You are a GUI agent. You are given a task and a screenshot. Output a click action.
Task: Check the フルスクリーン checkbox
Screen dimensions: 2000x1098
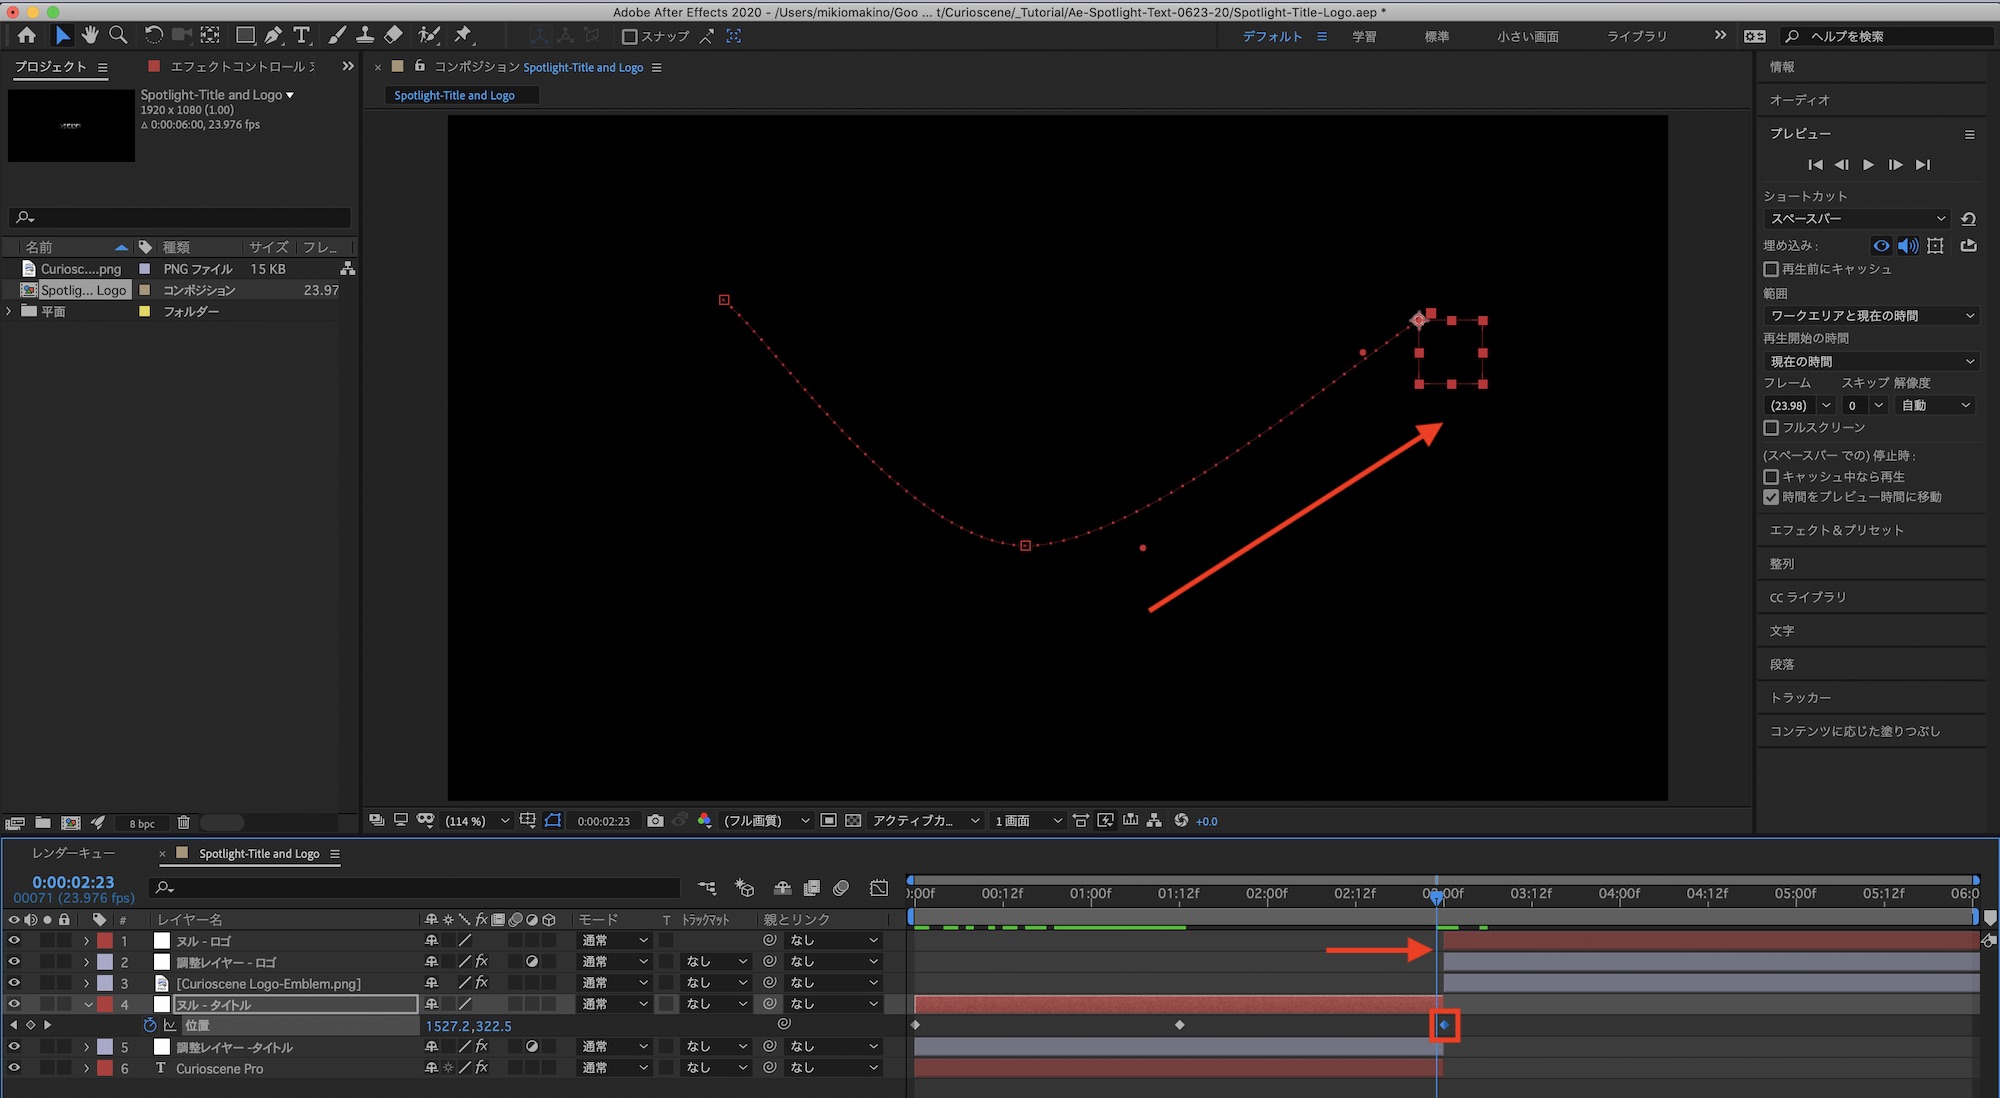(x=1771, y=428)
